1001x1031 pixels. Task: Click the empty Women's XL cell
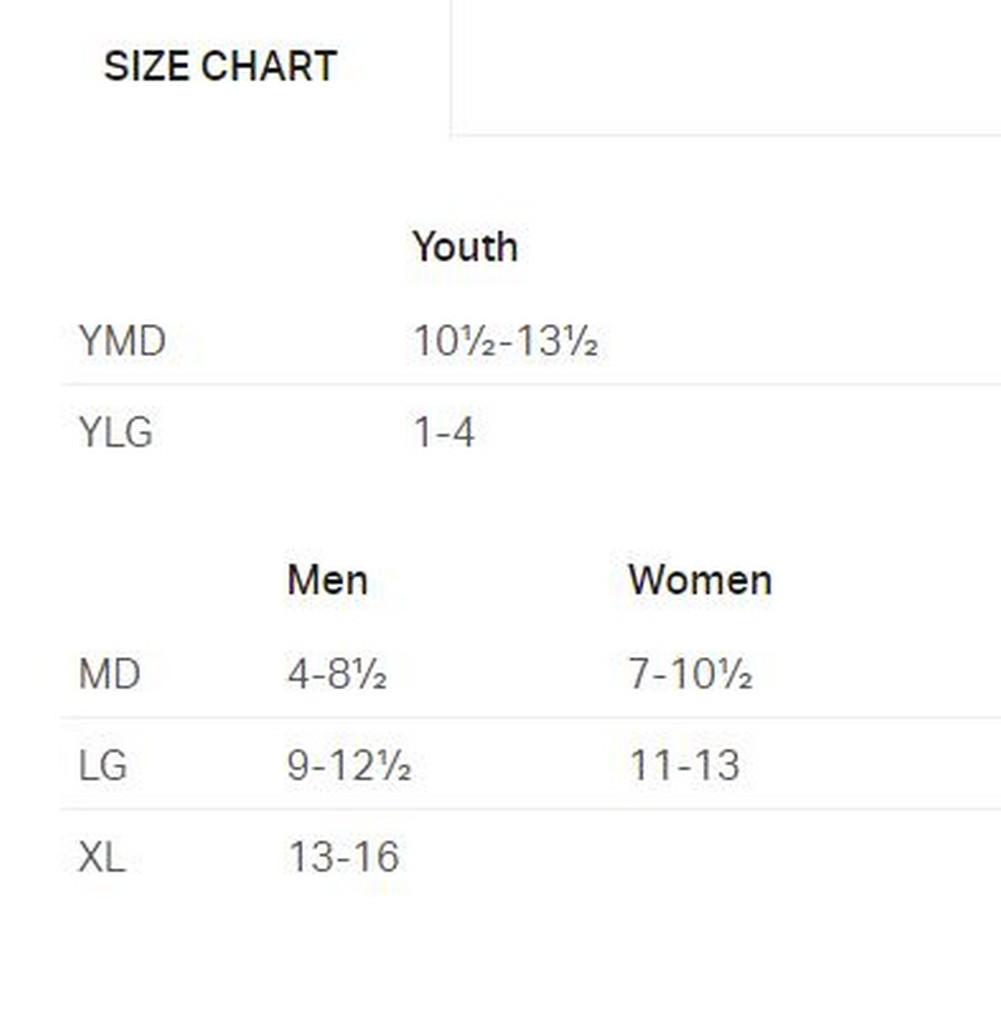click(700, 857)
